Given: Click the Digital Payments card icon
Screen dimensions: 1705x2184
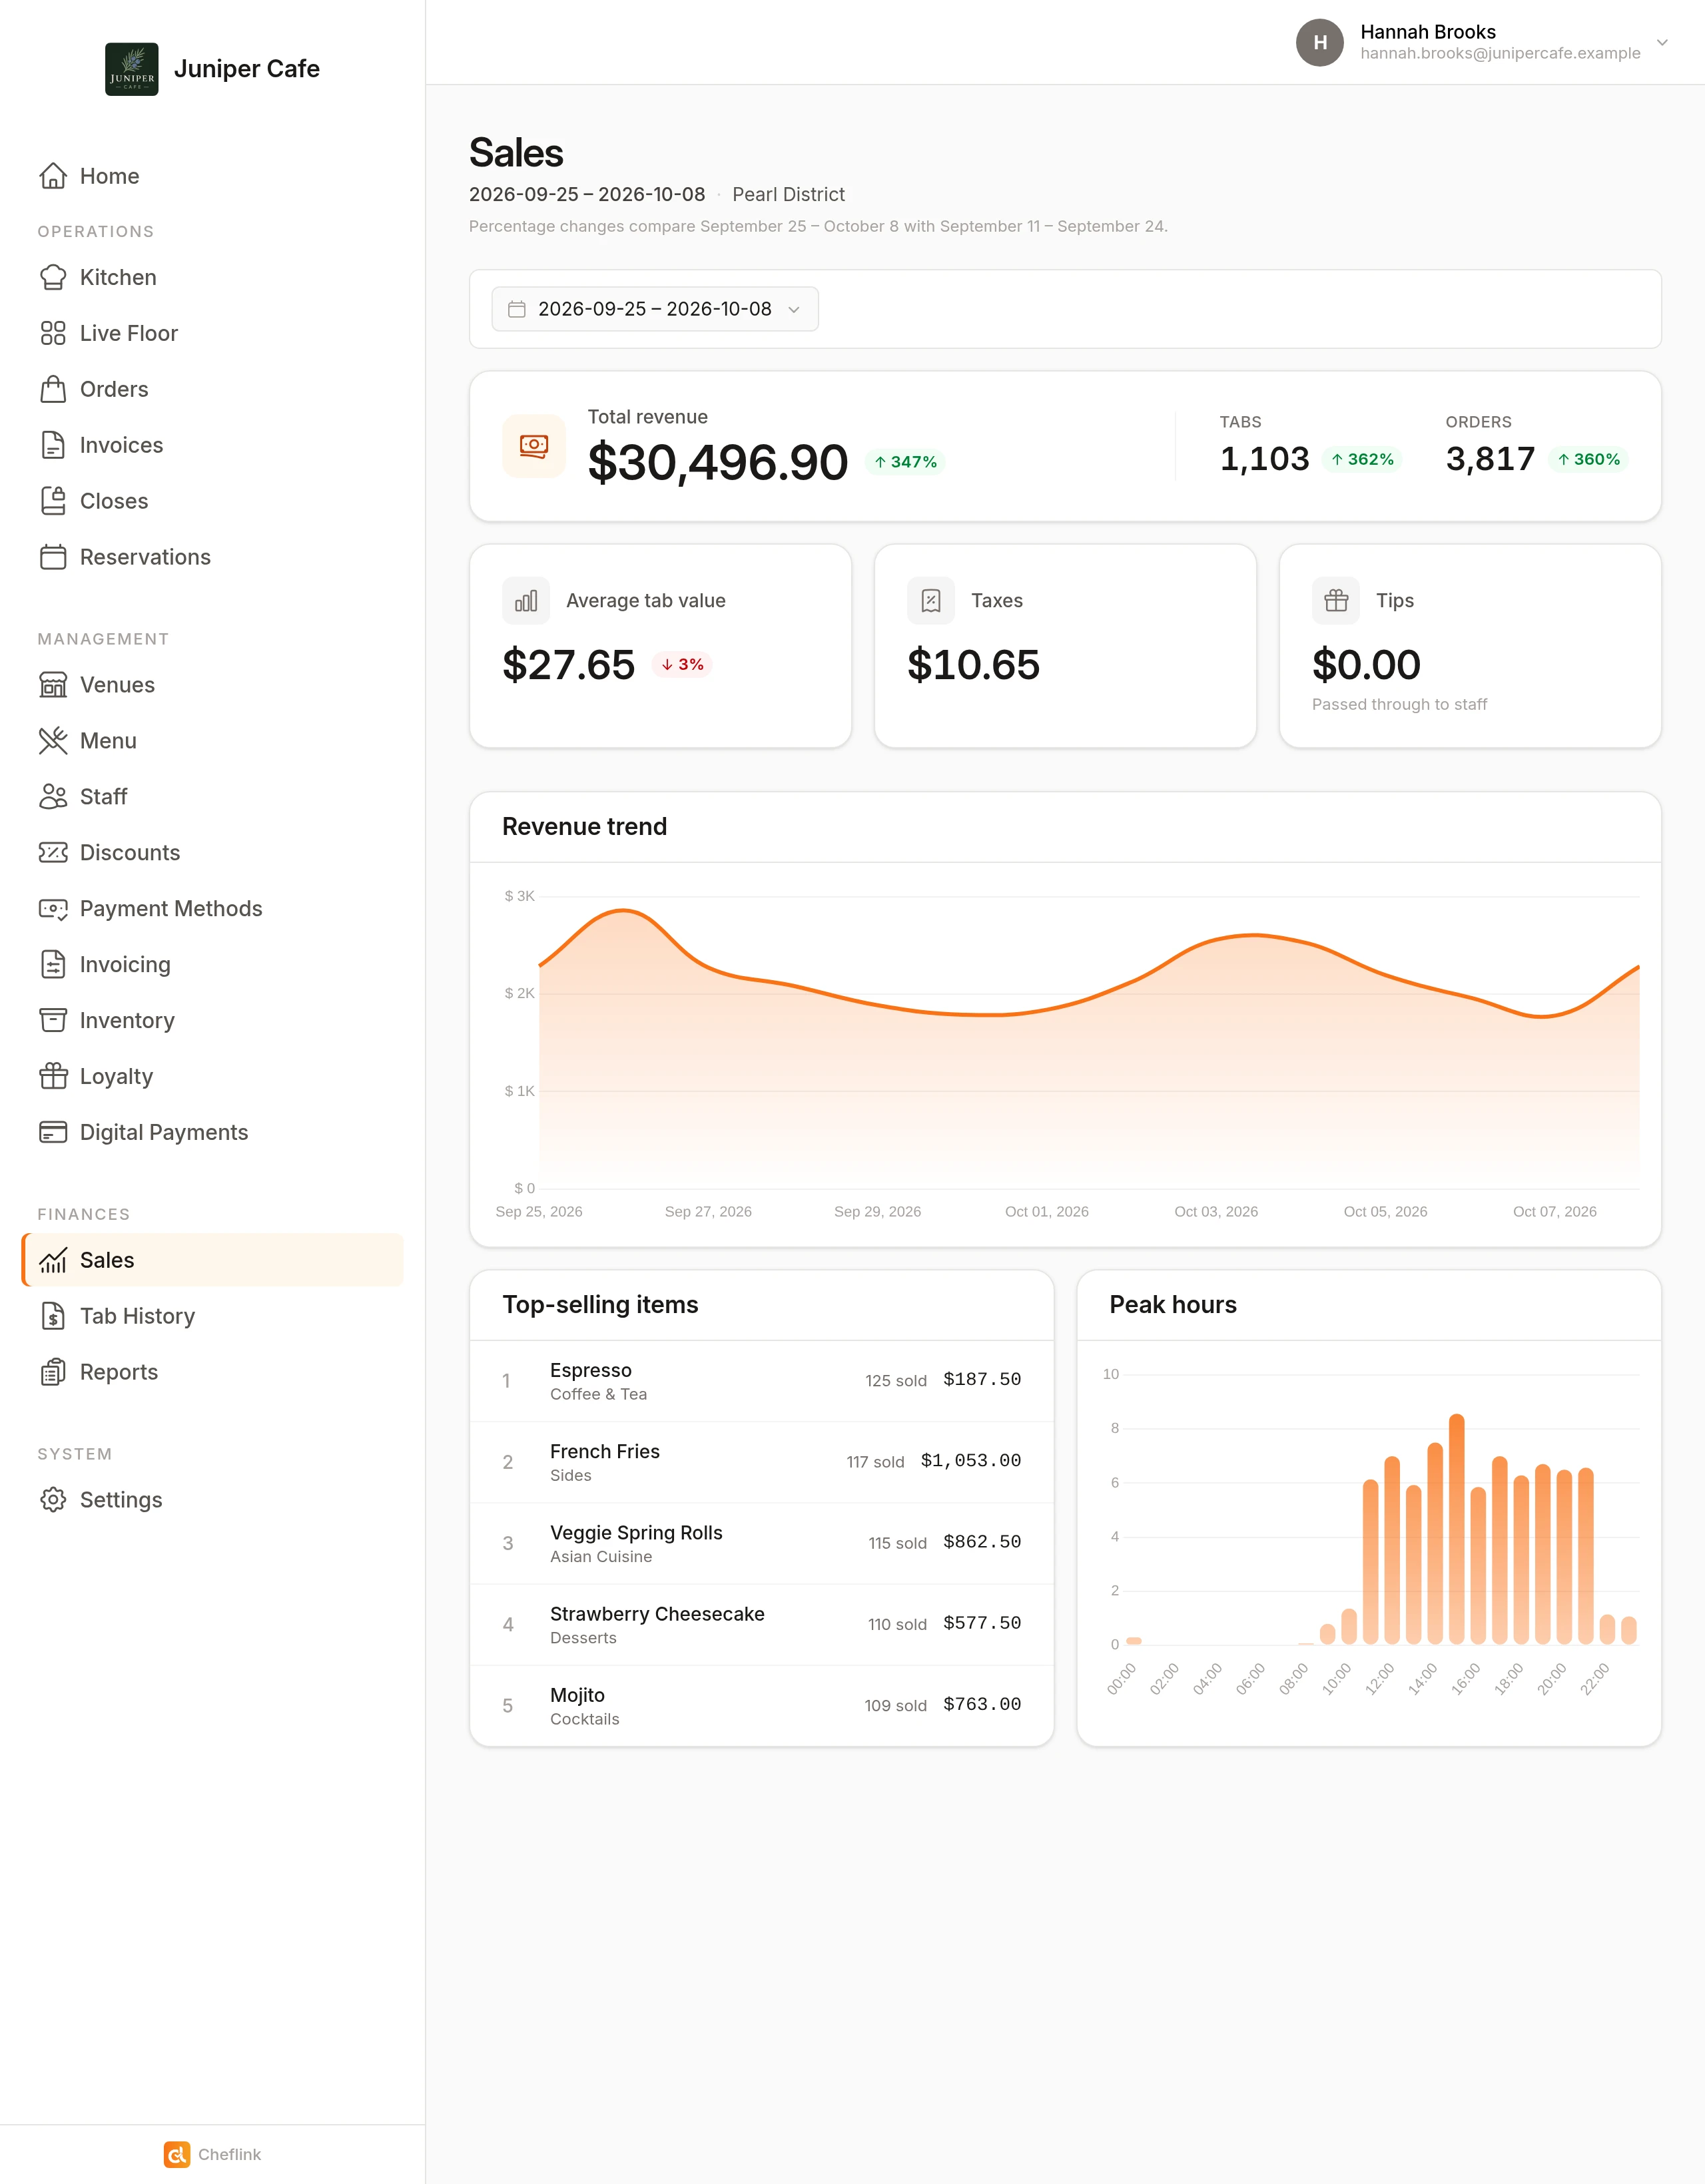Looking at the screenshot, I should pyautogui.click(x=53, y=1133).
